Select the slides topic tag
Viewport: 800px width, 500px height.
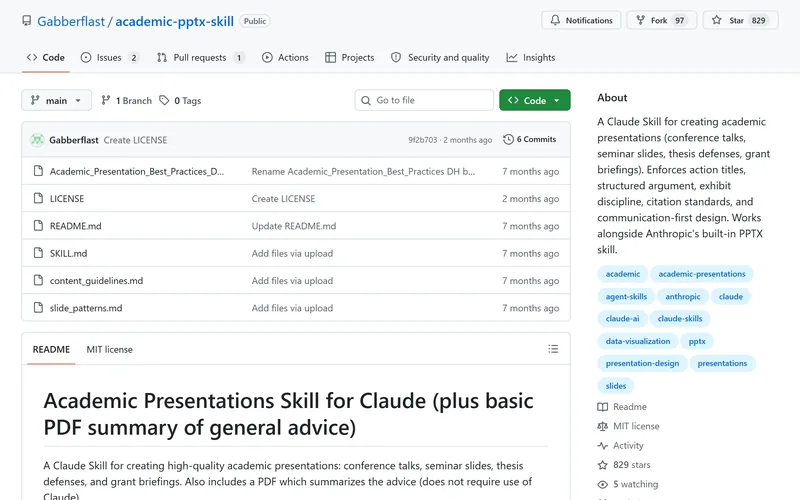tap(616, 386)
